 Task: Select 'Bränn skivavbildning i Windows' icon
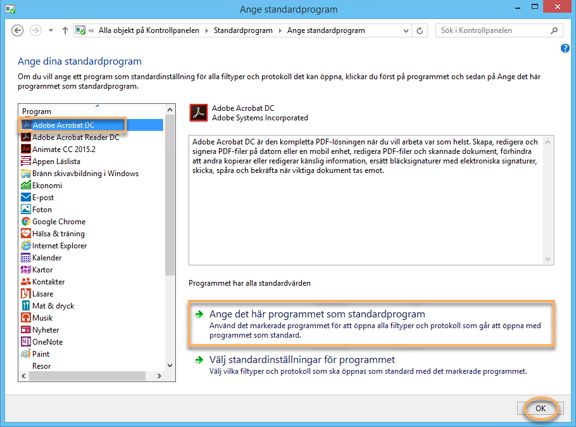pyautogui.click(x=26, y=173)
